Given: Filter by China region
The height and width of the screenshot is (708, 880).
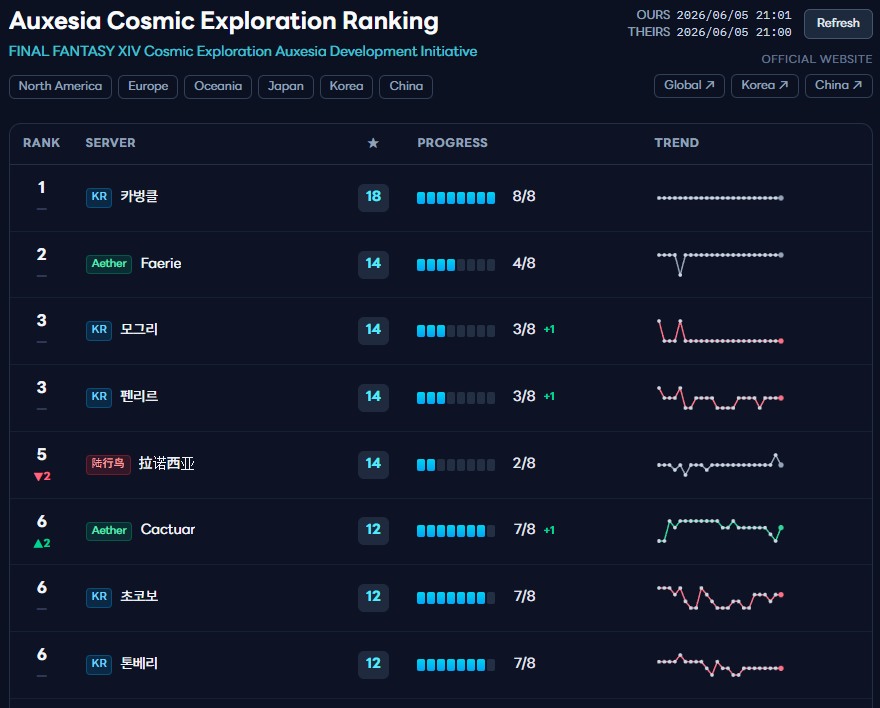Looking at the screenshot, I should (406, 86).
